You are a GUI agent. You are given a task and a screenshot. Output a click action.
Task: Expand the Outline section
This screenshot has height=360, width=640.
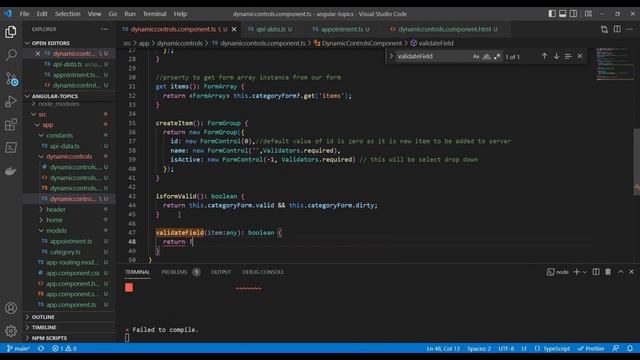tap(43, 317)
